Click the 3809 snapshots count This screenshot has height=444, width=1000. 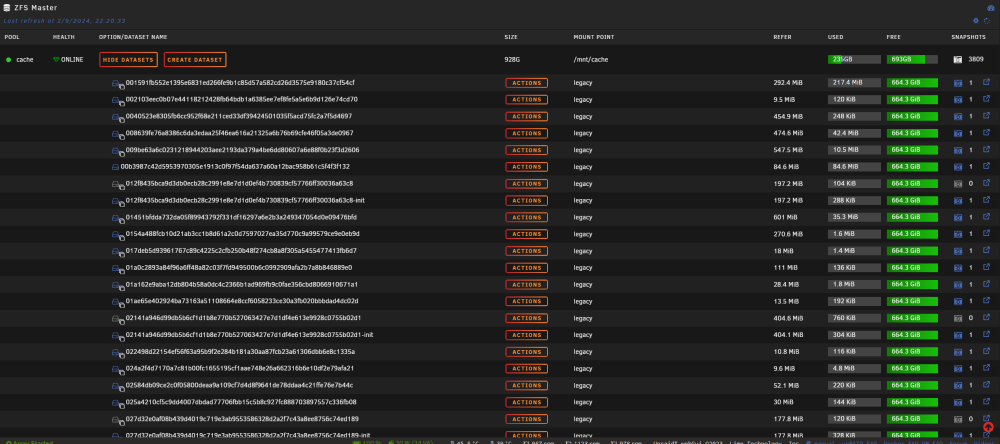point(976,59)
